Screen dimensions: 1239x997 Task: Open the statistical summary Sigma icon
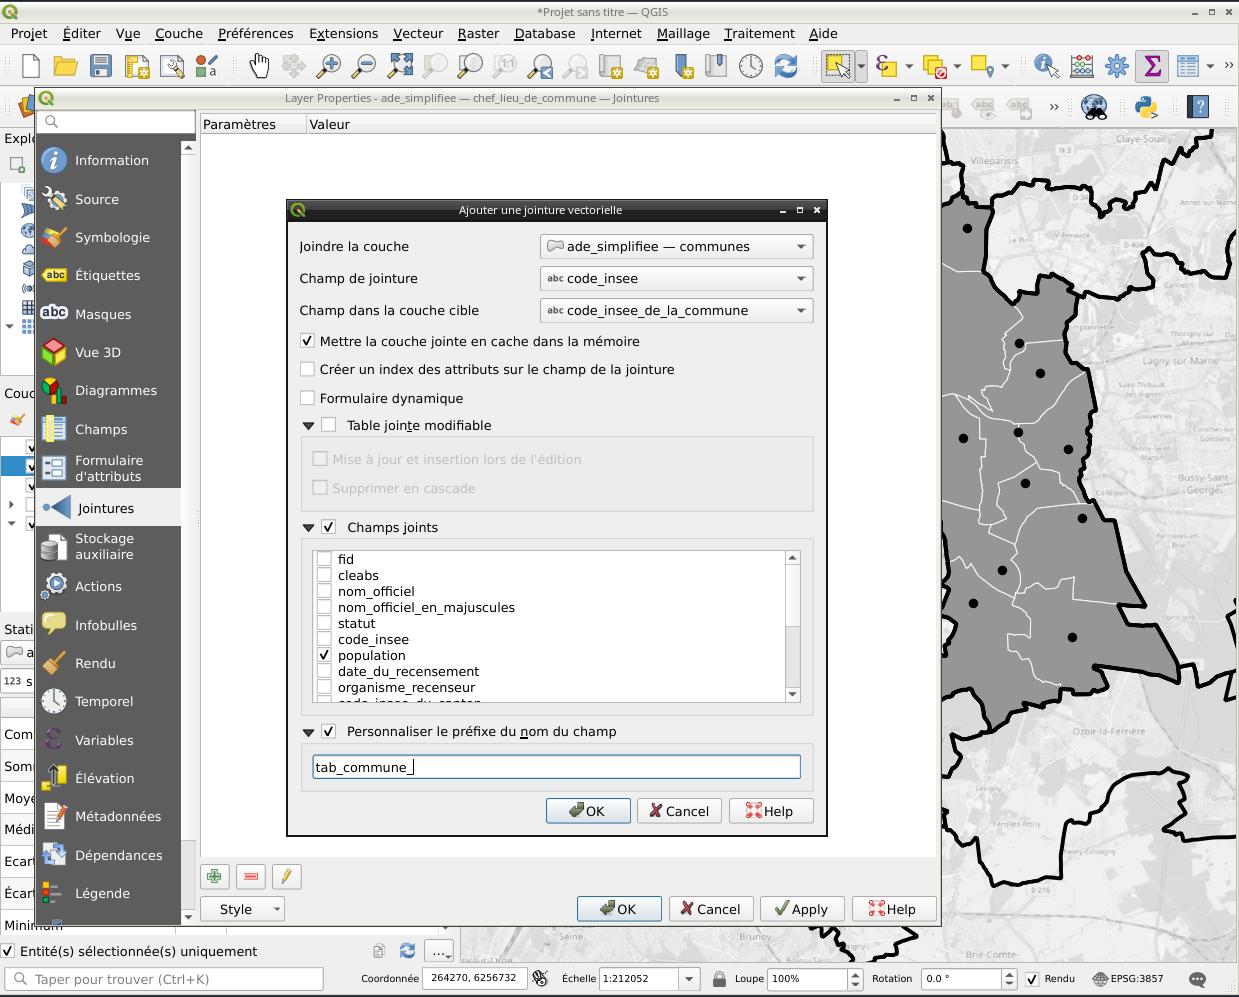(1152, 67)
